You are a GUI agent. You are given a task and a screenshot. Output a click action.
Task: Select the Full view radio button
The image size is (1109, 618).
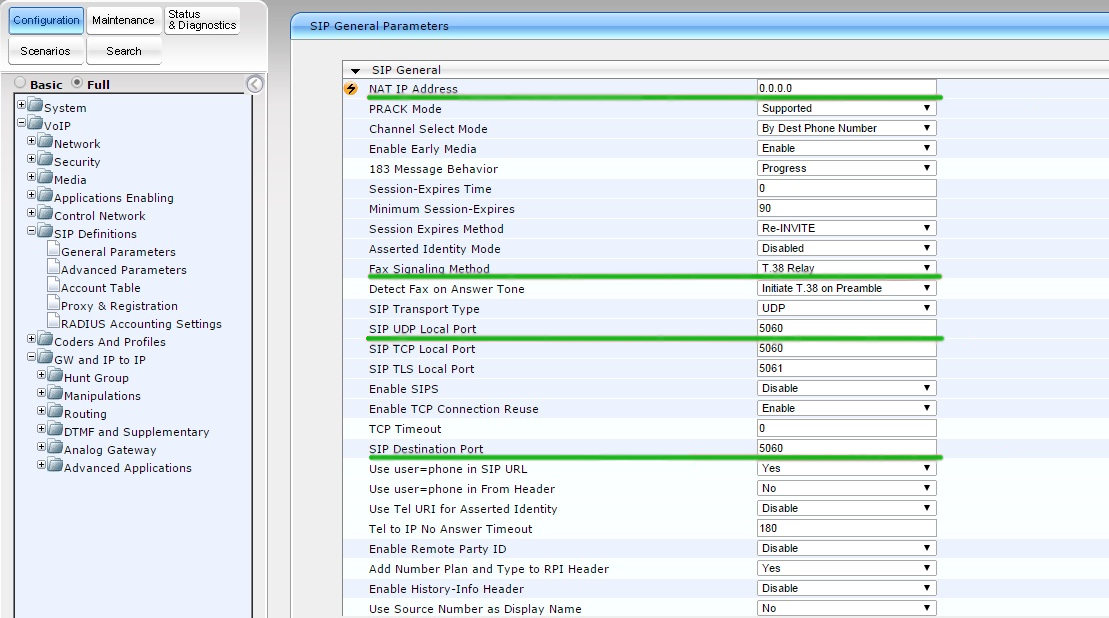77,84
